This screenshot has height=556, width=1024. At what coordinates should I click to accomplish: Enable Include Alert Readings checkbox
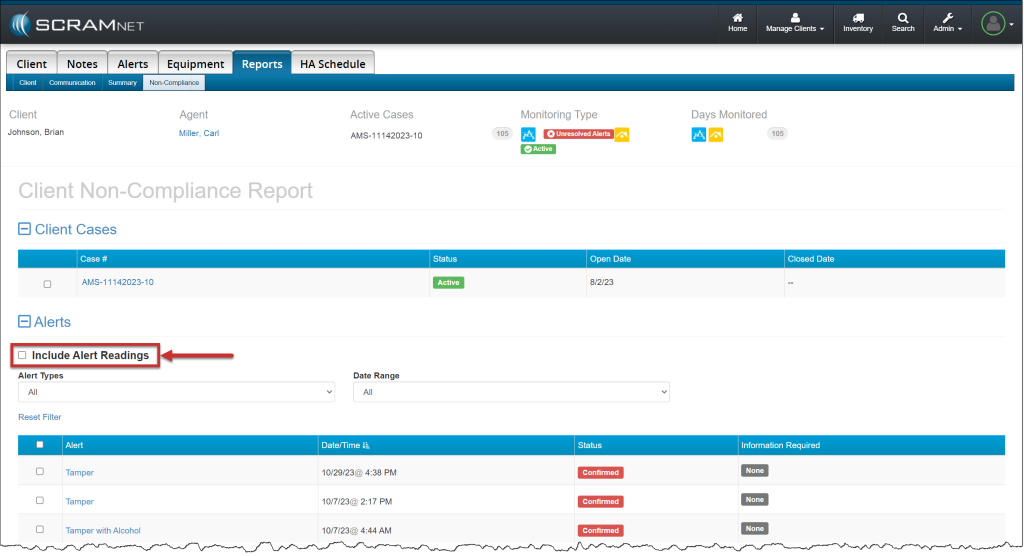pyautogui.click(x=22, y=355)
